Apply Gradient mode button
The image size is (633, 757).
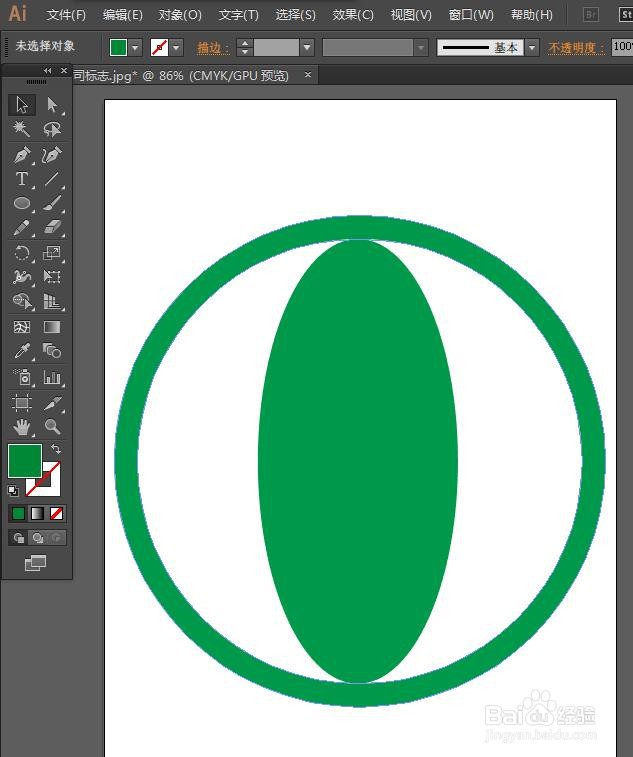[37, 513]
